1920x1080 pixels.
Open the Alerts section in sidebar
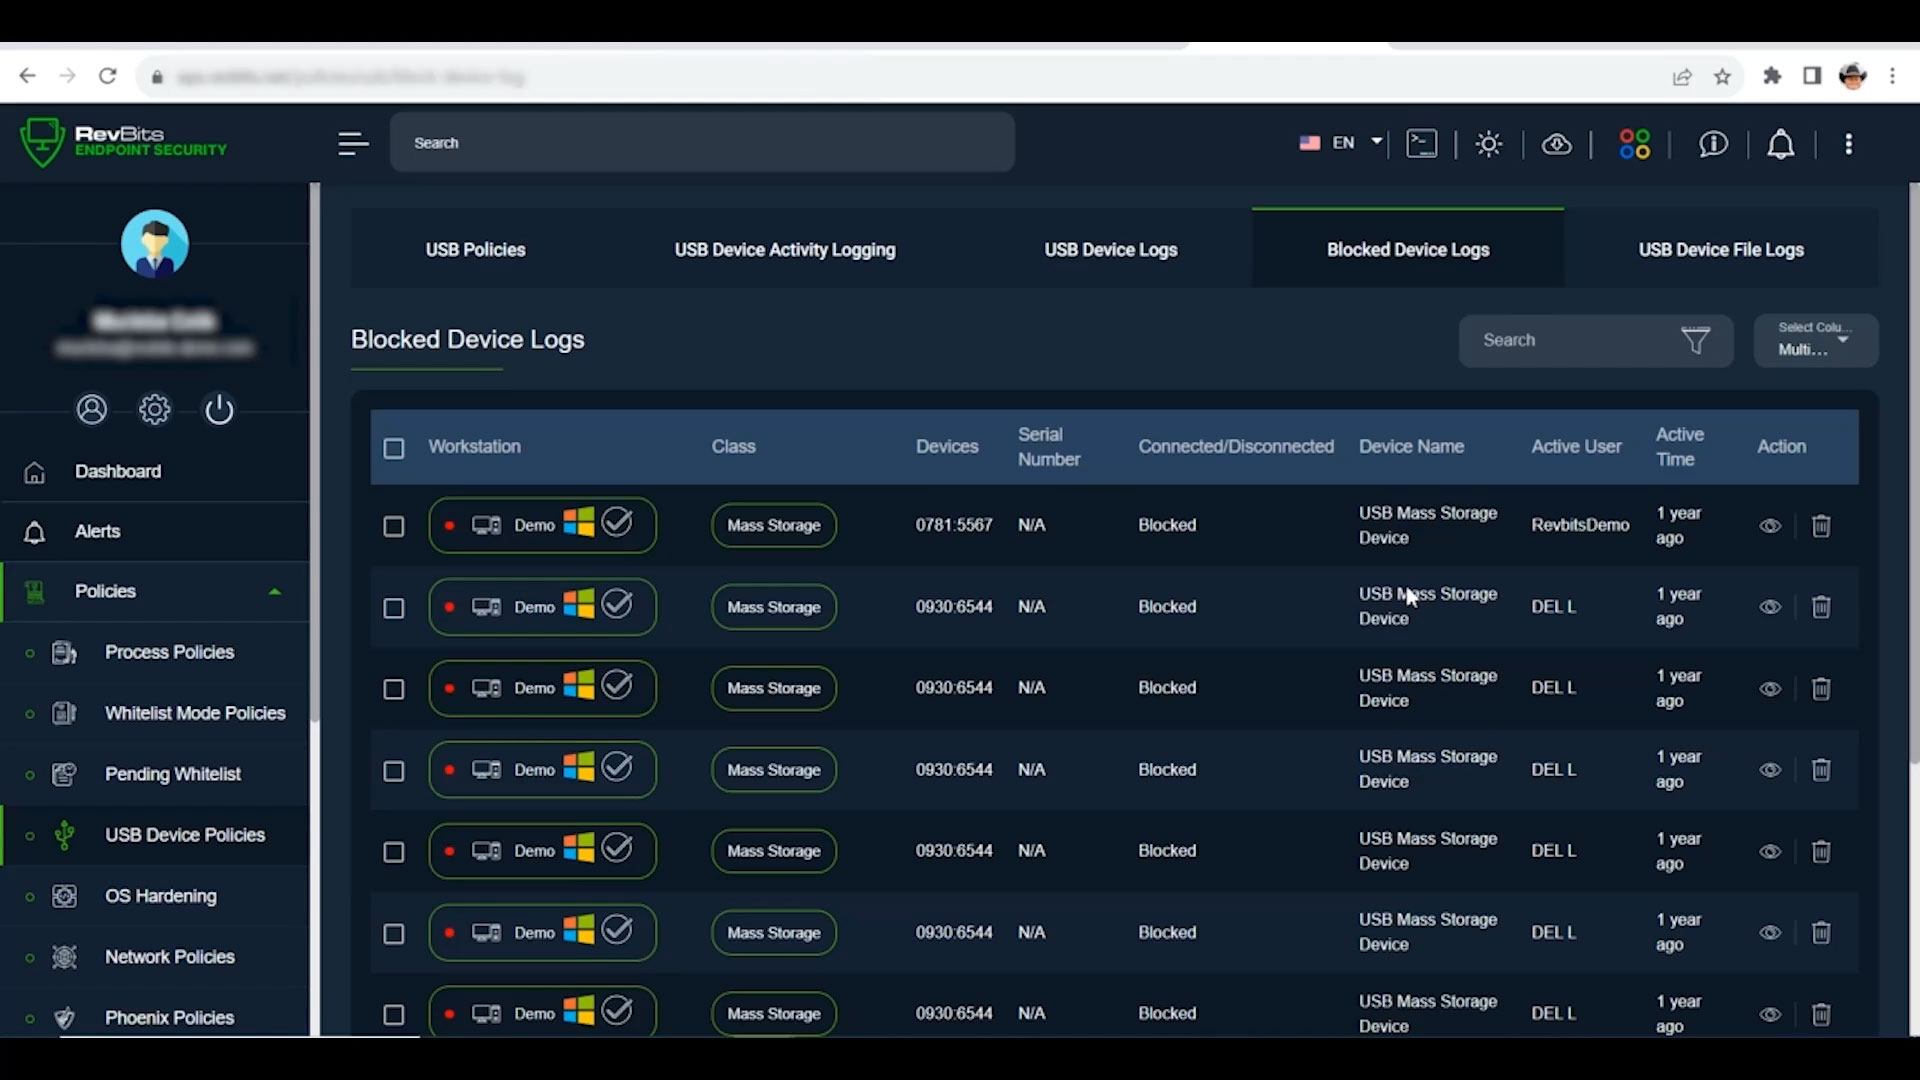tap(98, 530)
